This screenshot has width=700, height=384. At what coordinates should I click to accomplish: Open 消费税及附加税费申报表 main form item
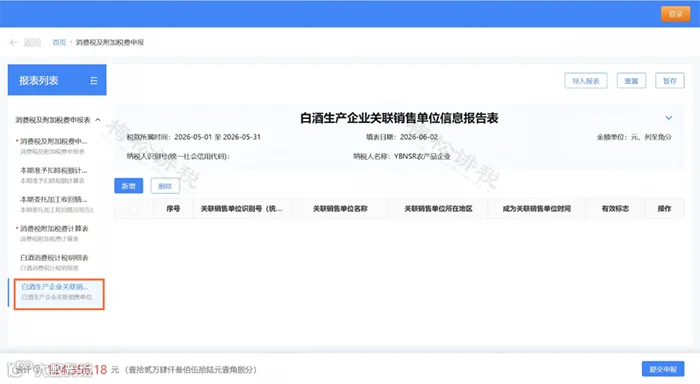pyautogui.click(x=54, y=146)
